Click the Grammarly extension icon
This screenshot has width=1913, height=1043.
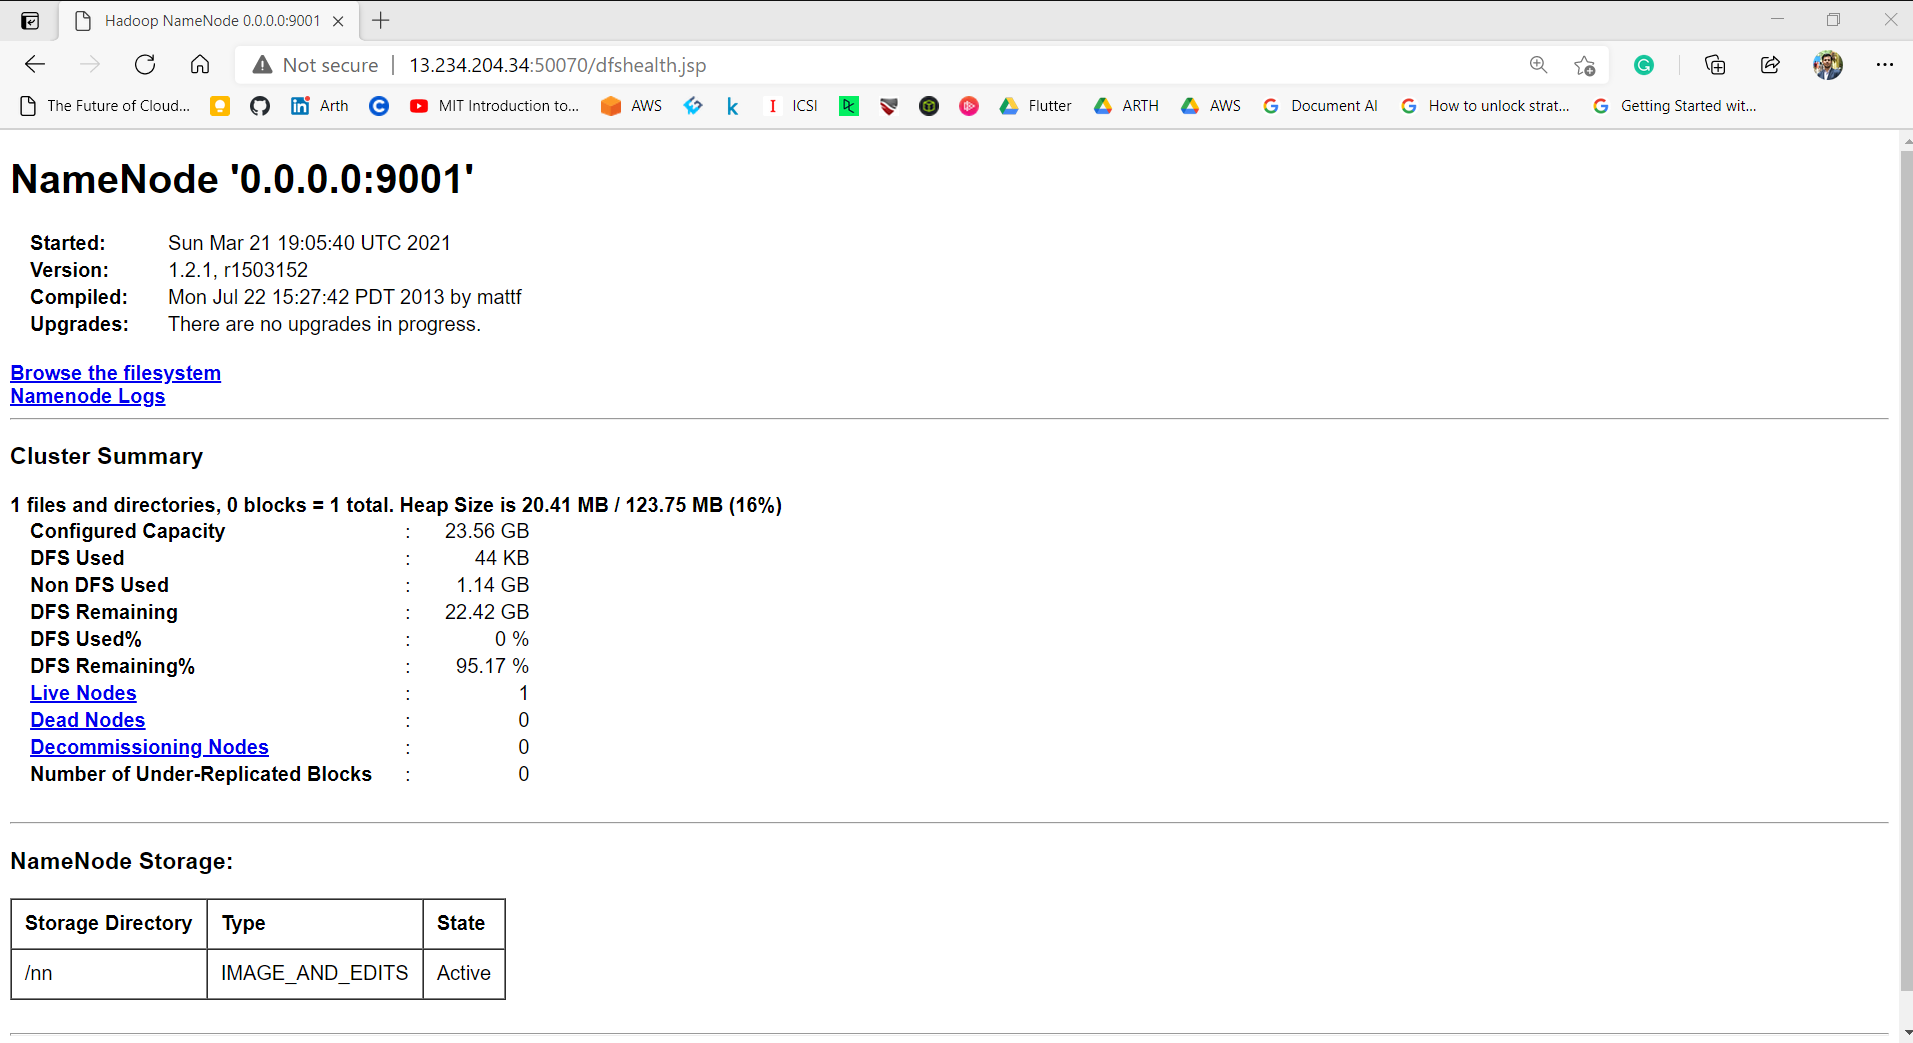coord(1644,64)
